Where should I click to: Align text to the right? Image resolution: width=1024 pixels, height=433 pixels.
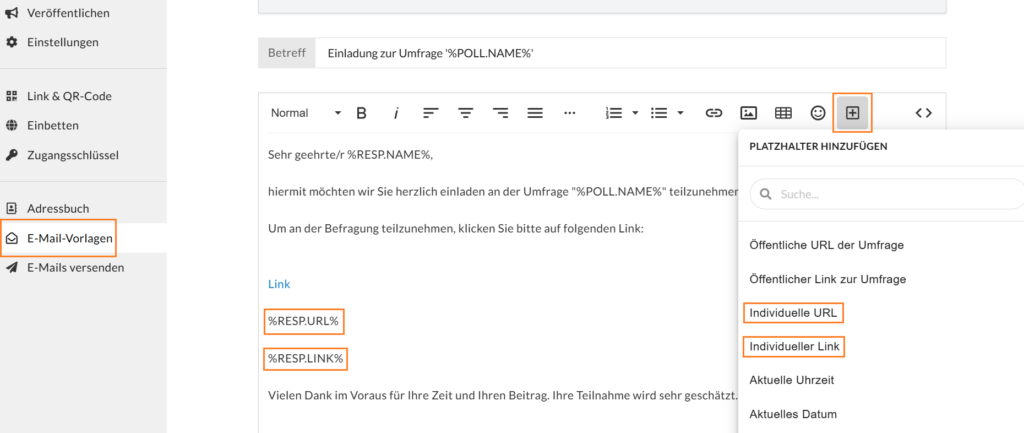(x=500, y=113)
